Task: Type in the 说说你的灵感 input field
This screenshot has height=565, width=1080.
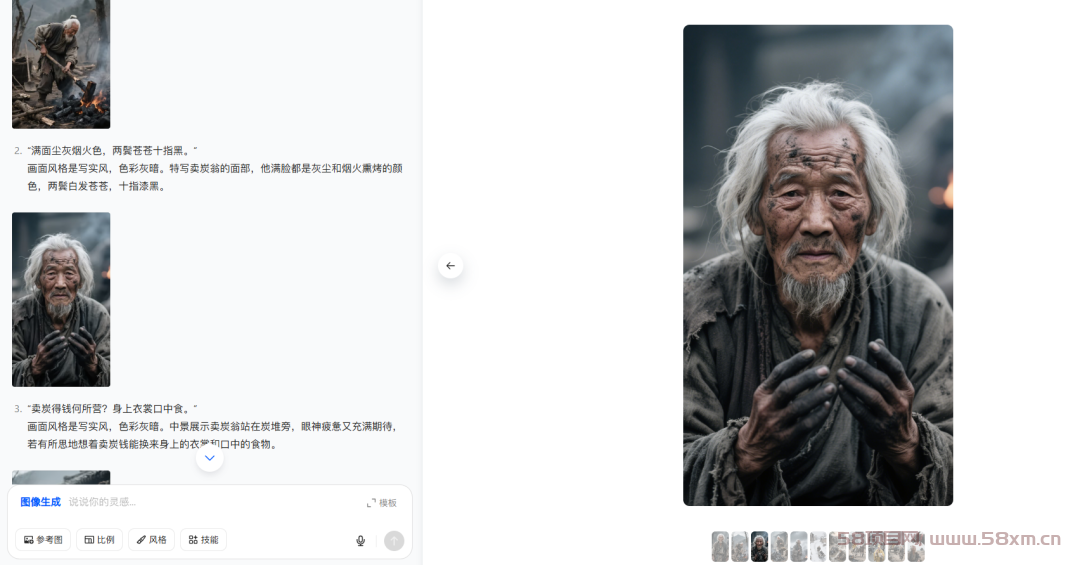Action: (x=200, y=502)
